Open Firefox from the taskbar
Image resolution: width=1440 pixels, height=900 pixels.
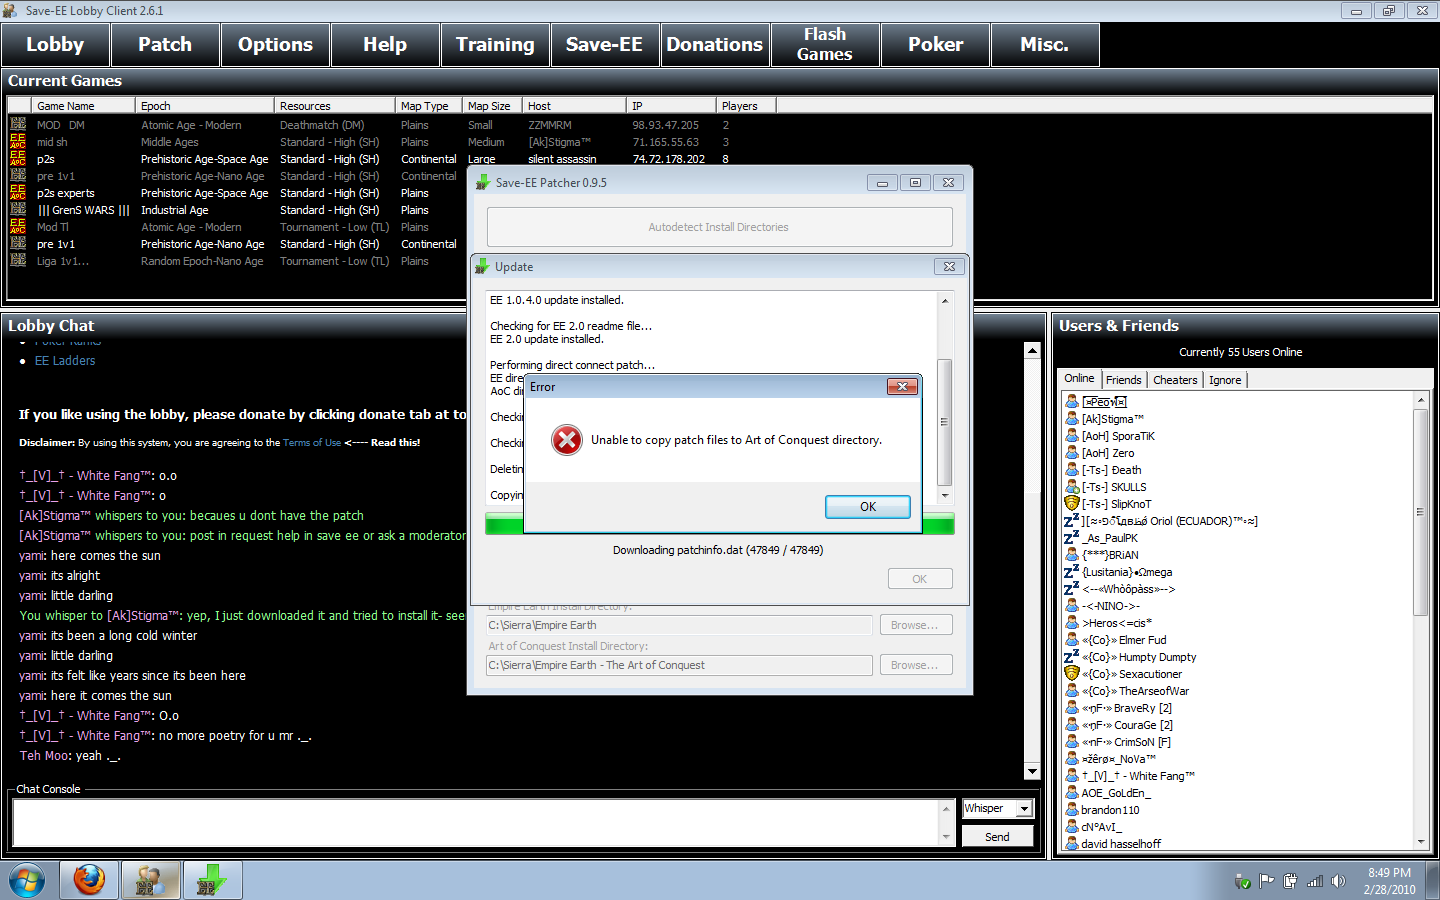[89, 880]
